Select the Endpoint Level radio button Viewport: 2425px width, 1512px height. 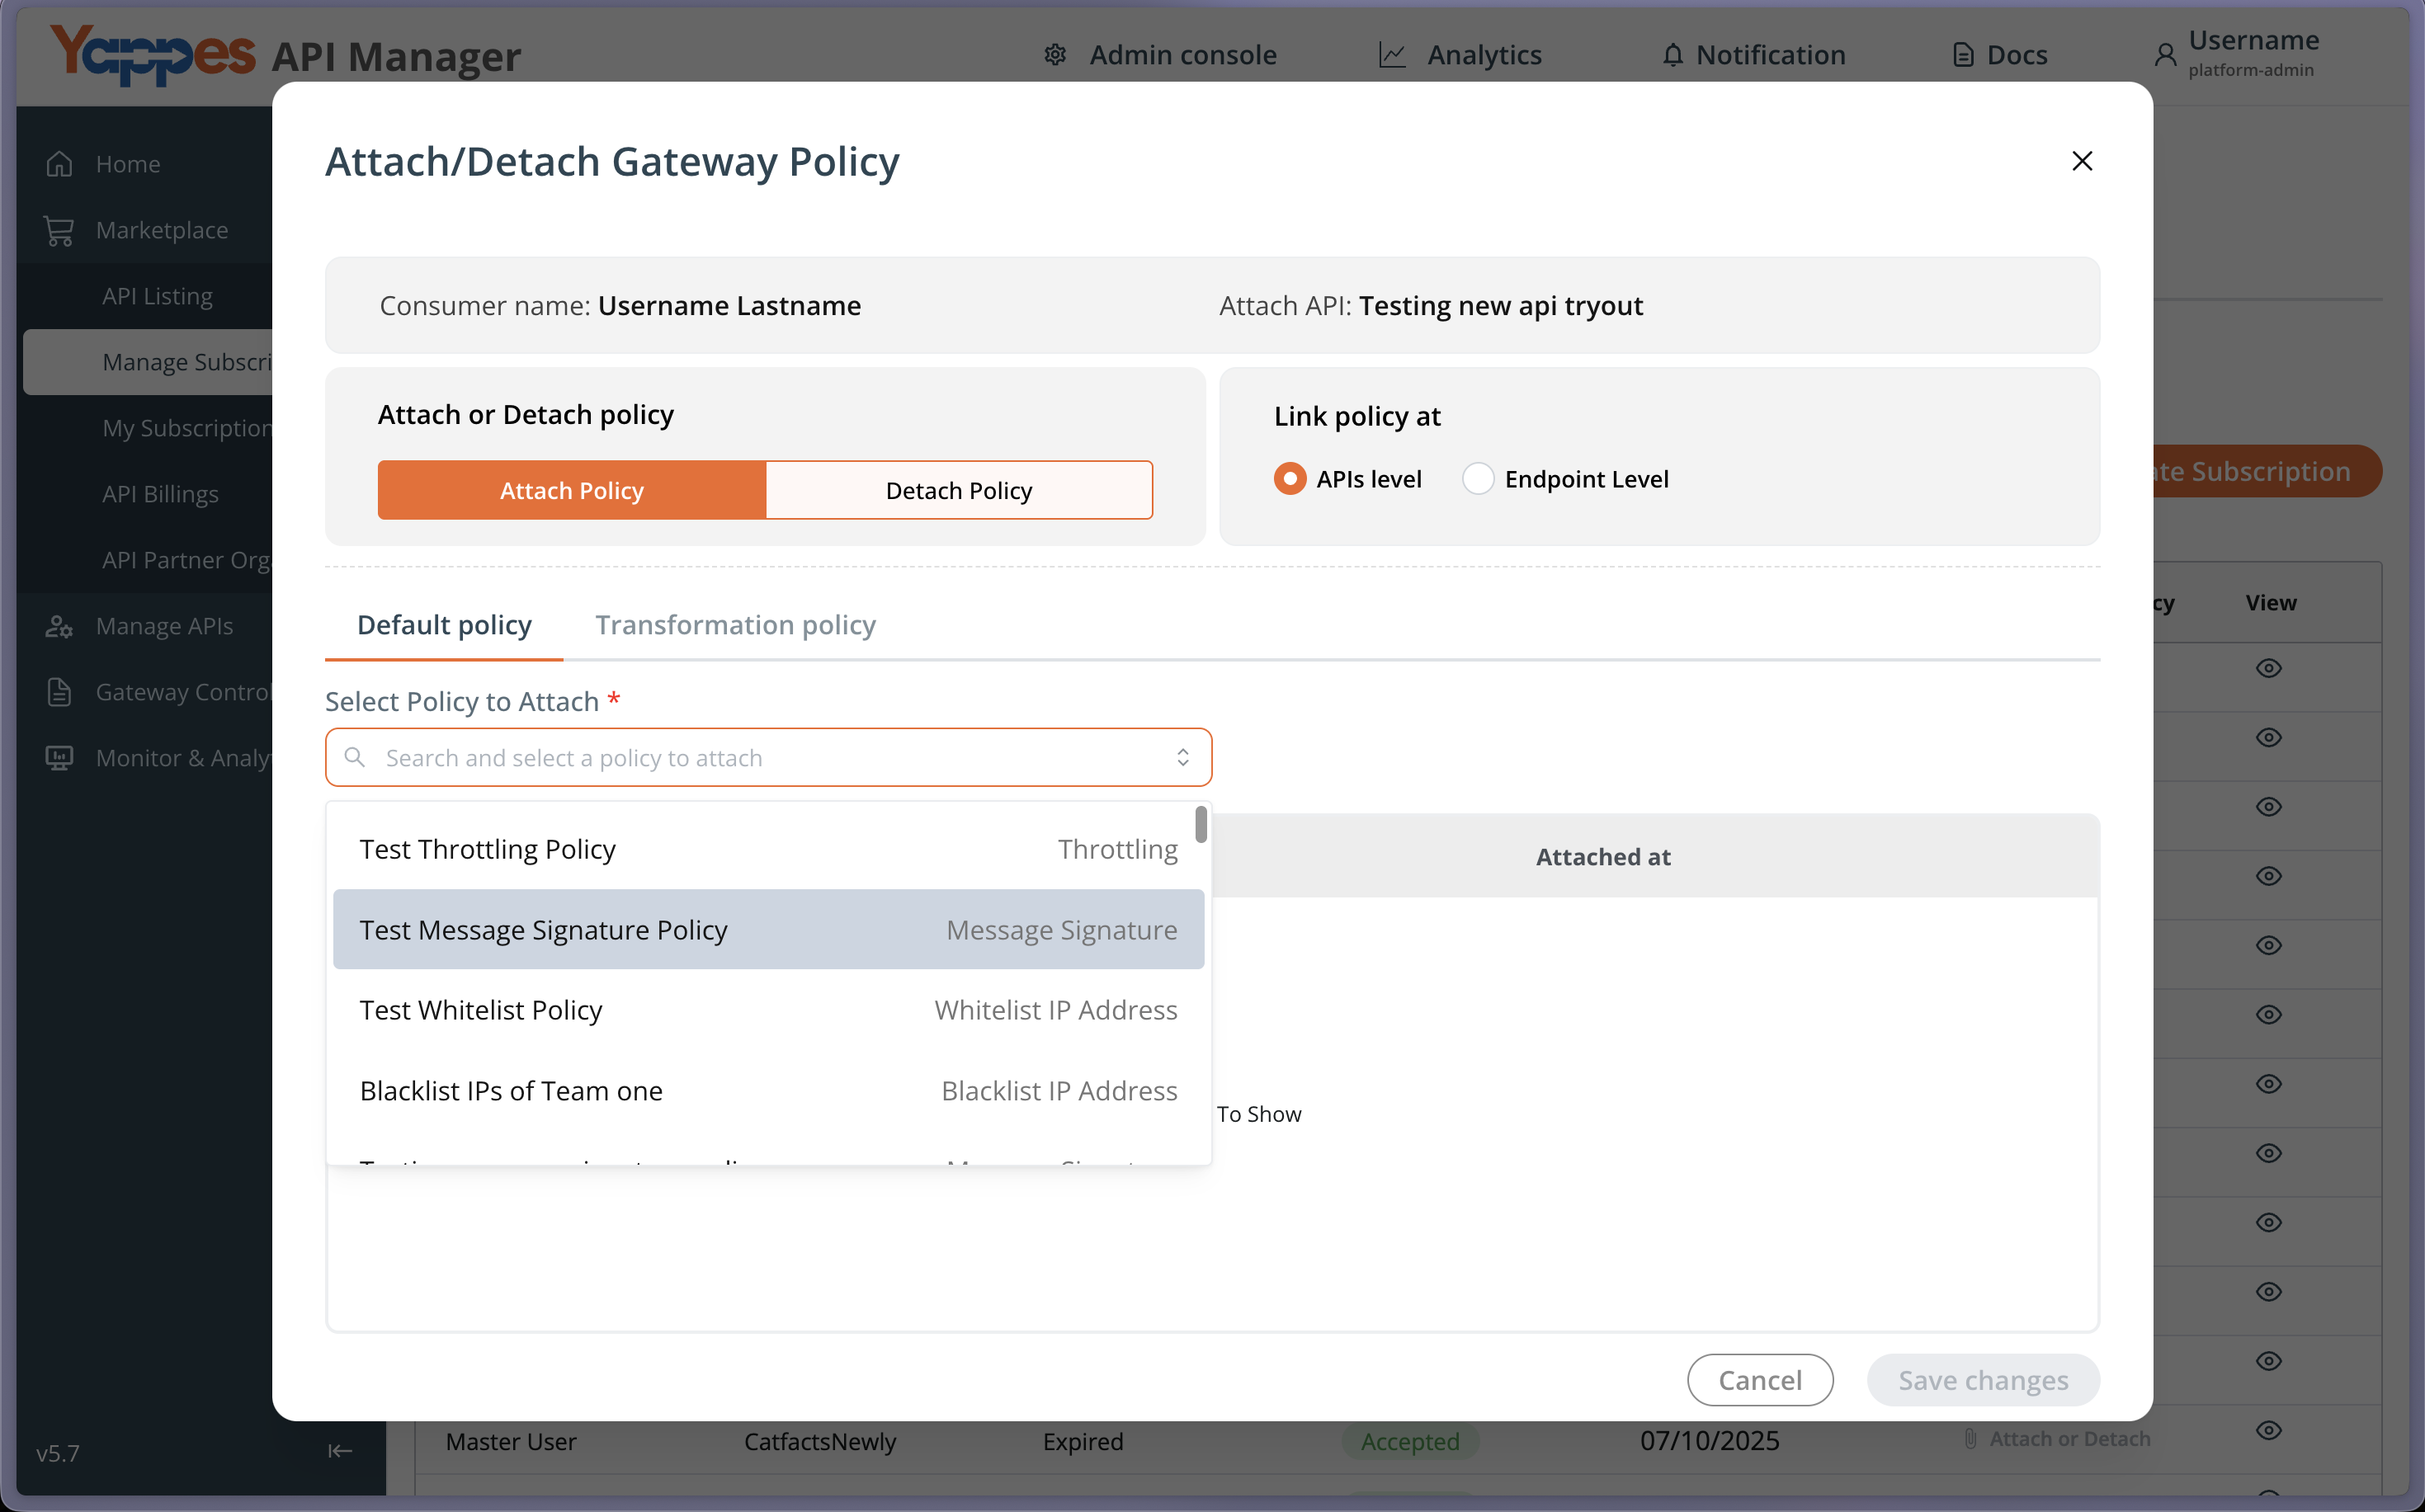click(1478, 479)
